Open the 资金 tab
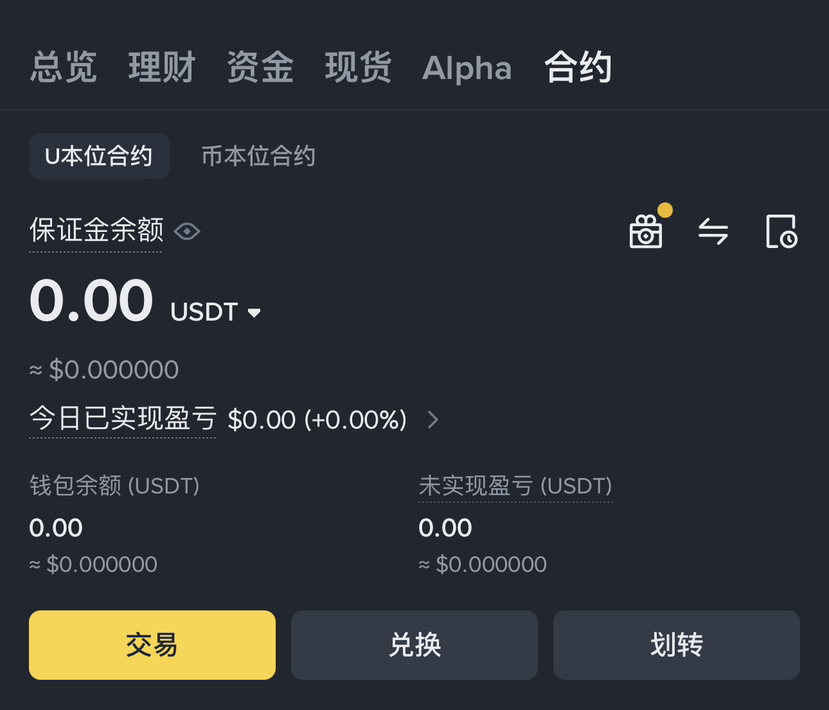The image size is (829, 710). (260, 68)
